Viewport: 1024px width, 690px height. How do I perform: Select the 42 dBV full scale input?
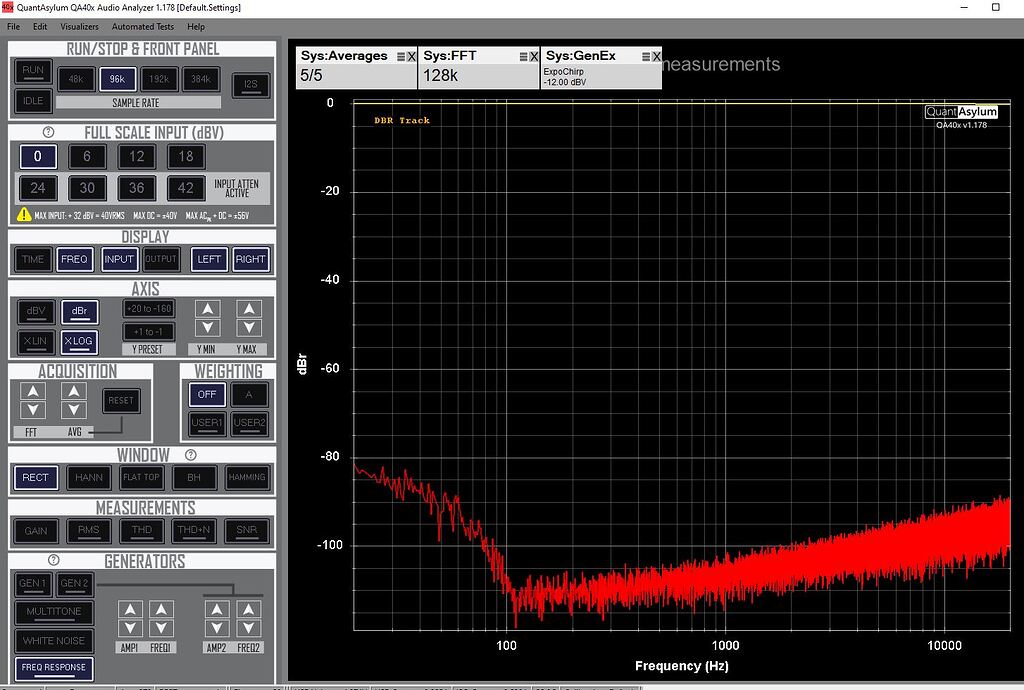[x=185, y=188]
